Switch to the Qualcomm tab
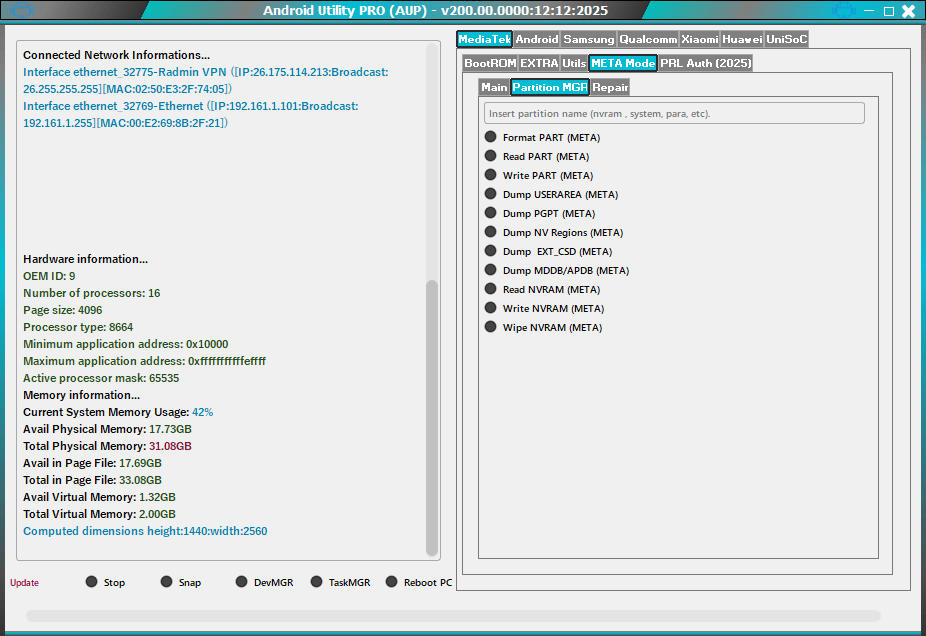 click(x=647, y=39)
